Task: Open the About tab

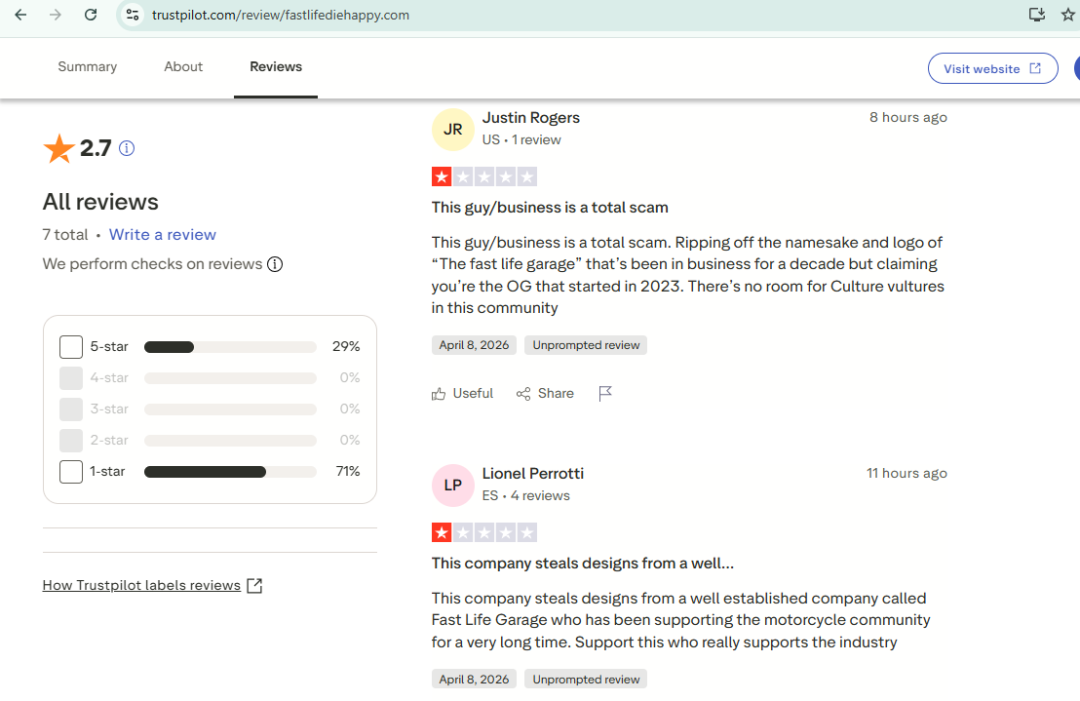Action: click(x=183, y=67)
